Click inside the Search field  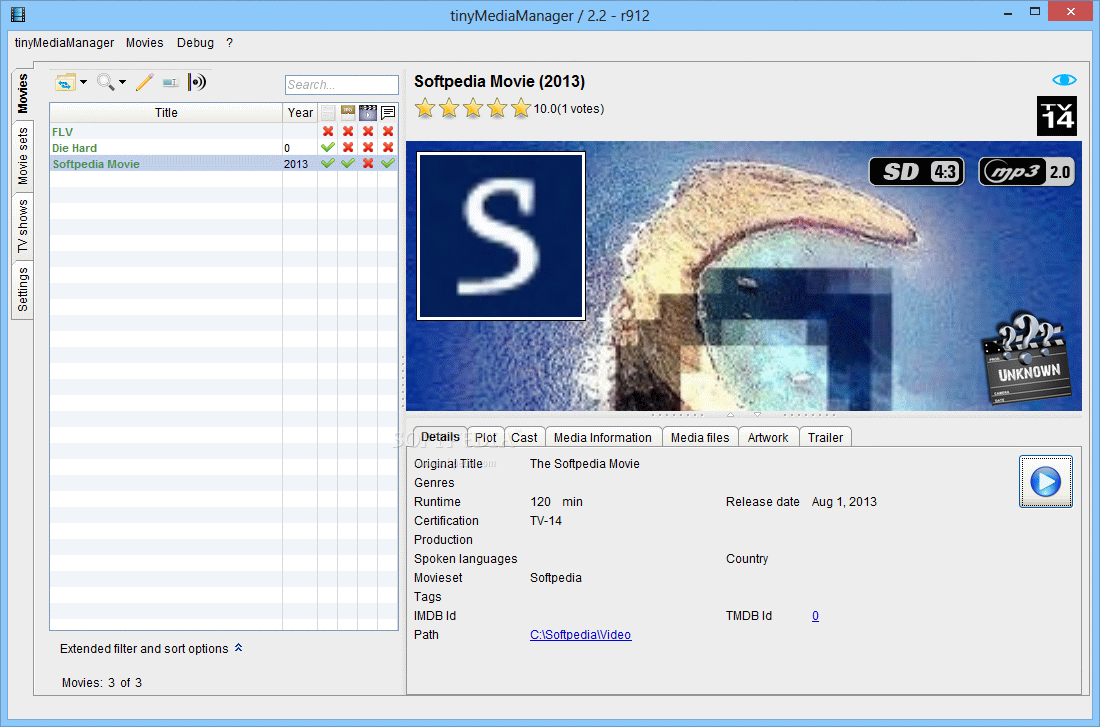pos(342,85)
